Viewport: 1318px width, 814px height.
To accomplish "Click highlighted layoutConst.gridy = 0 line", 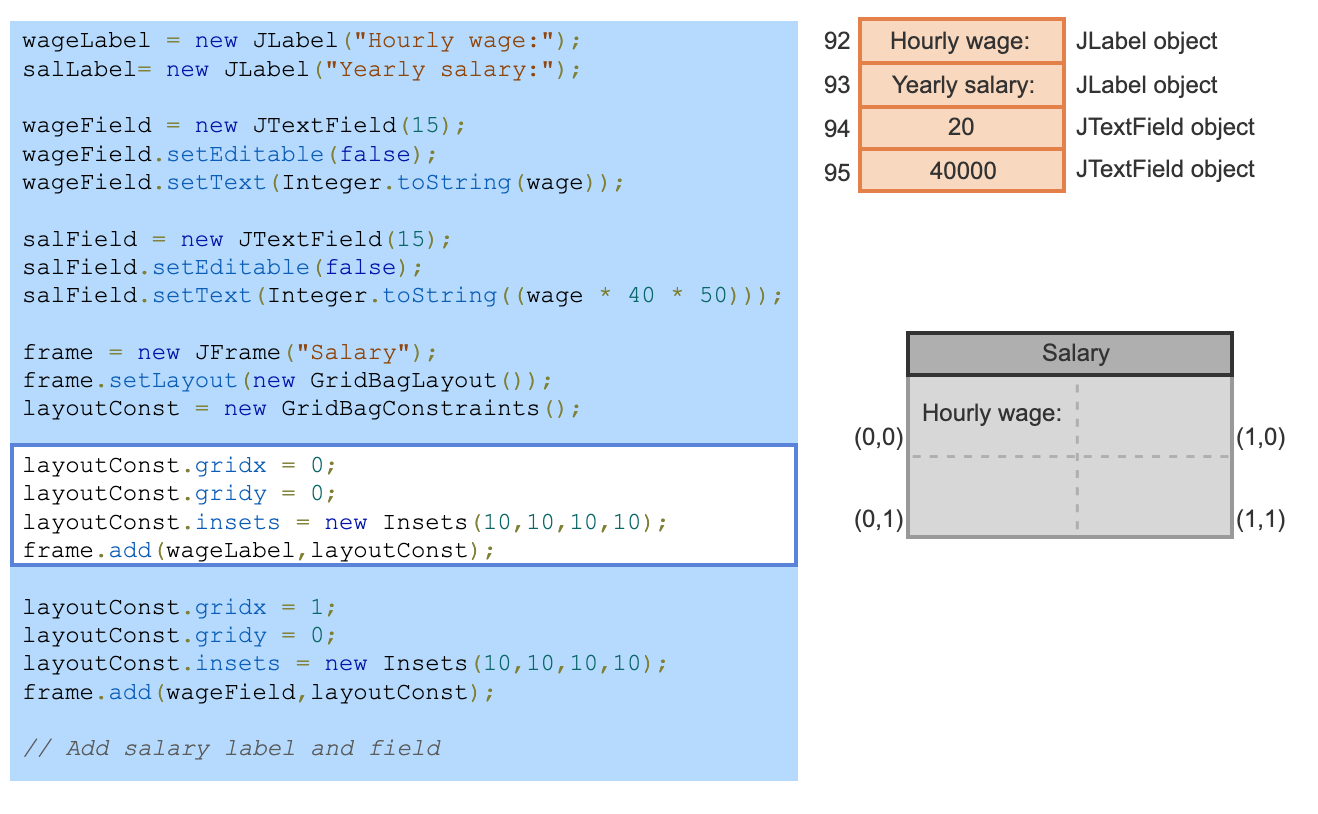I will pos(180,494).
